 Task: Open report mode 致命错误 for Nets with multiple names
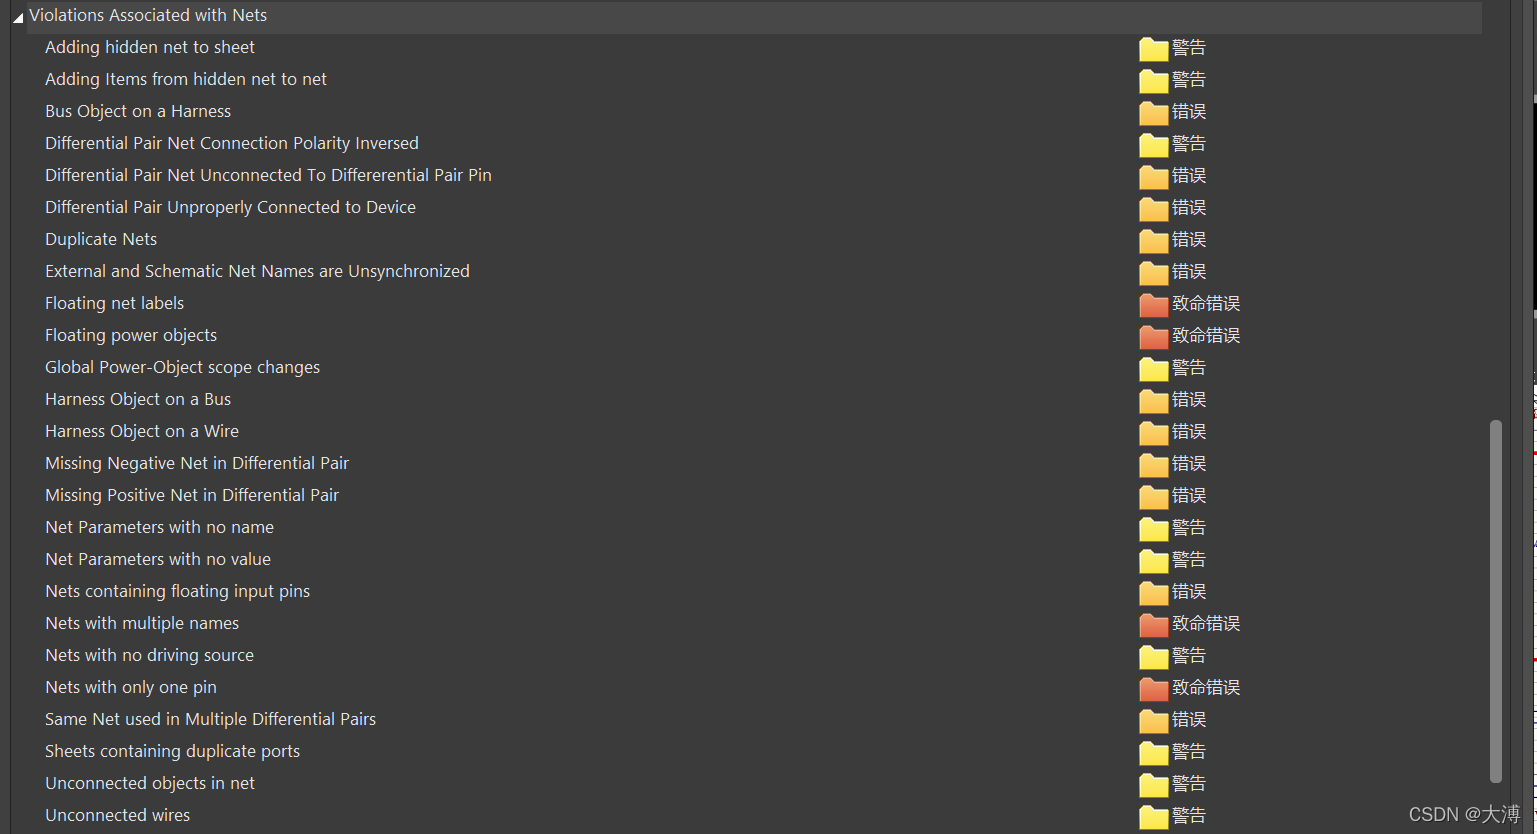[1206, 623]
